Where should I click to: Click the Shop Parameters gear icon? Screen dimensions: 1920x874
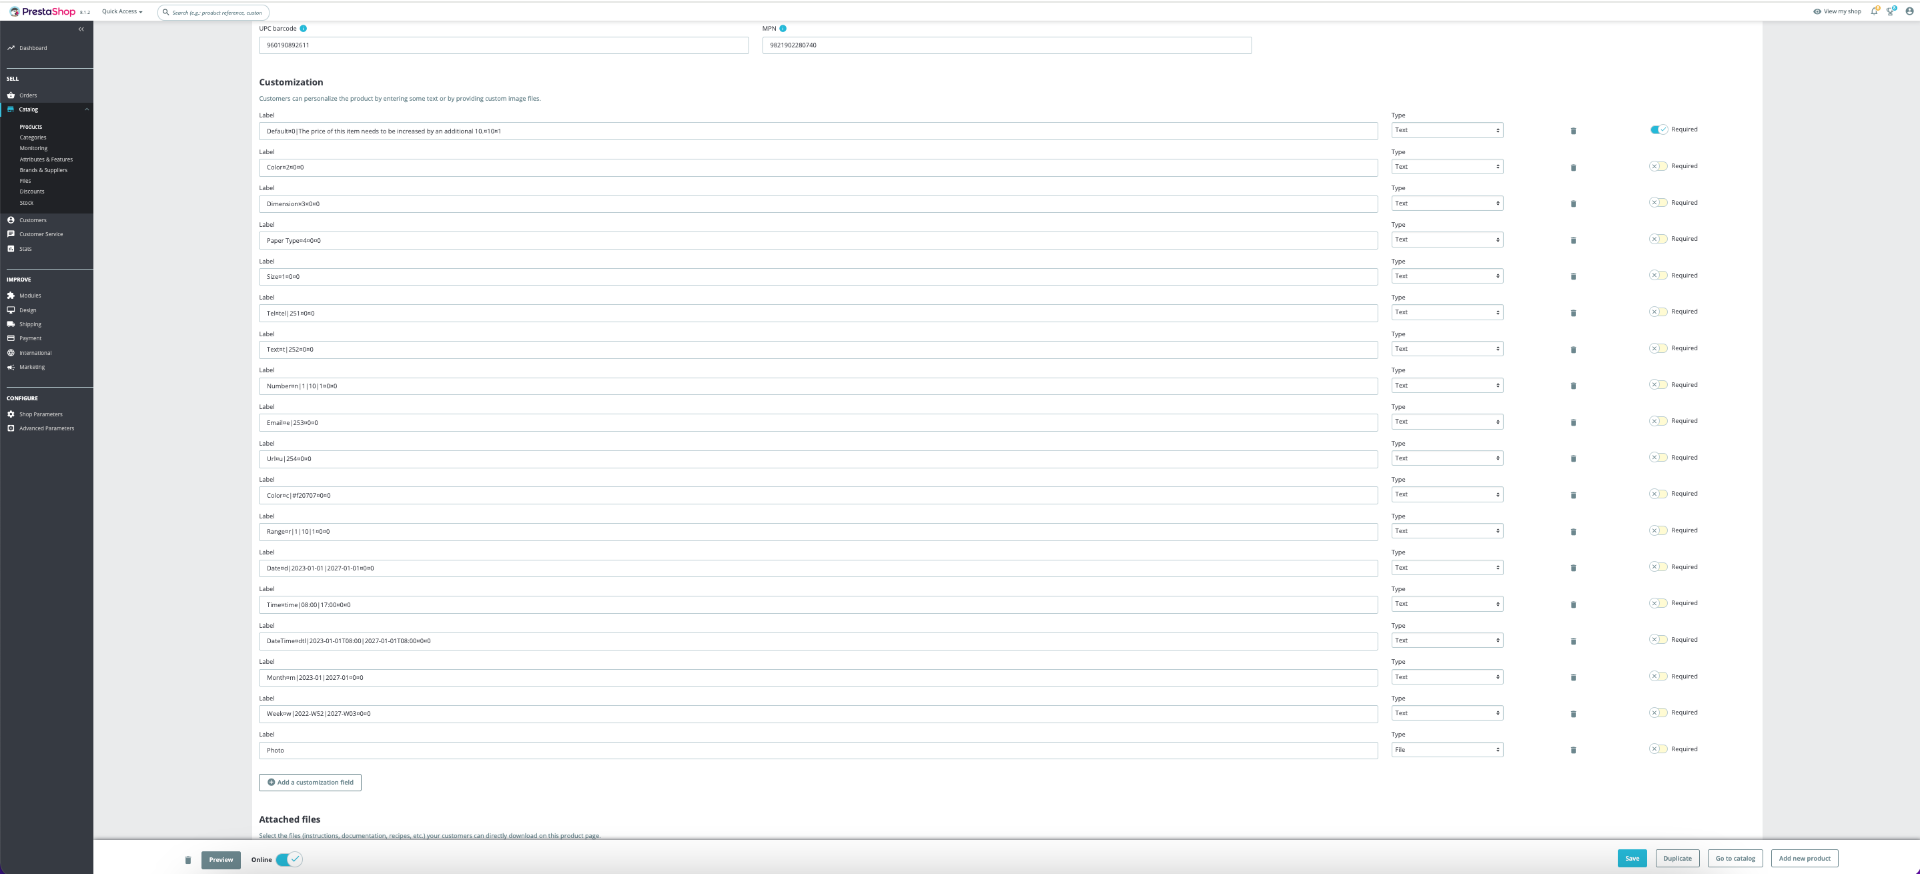(11, 414)
